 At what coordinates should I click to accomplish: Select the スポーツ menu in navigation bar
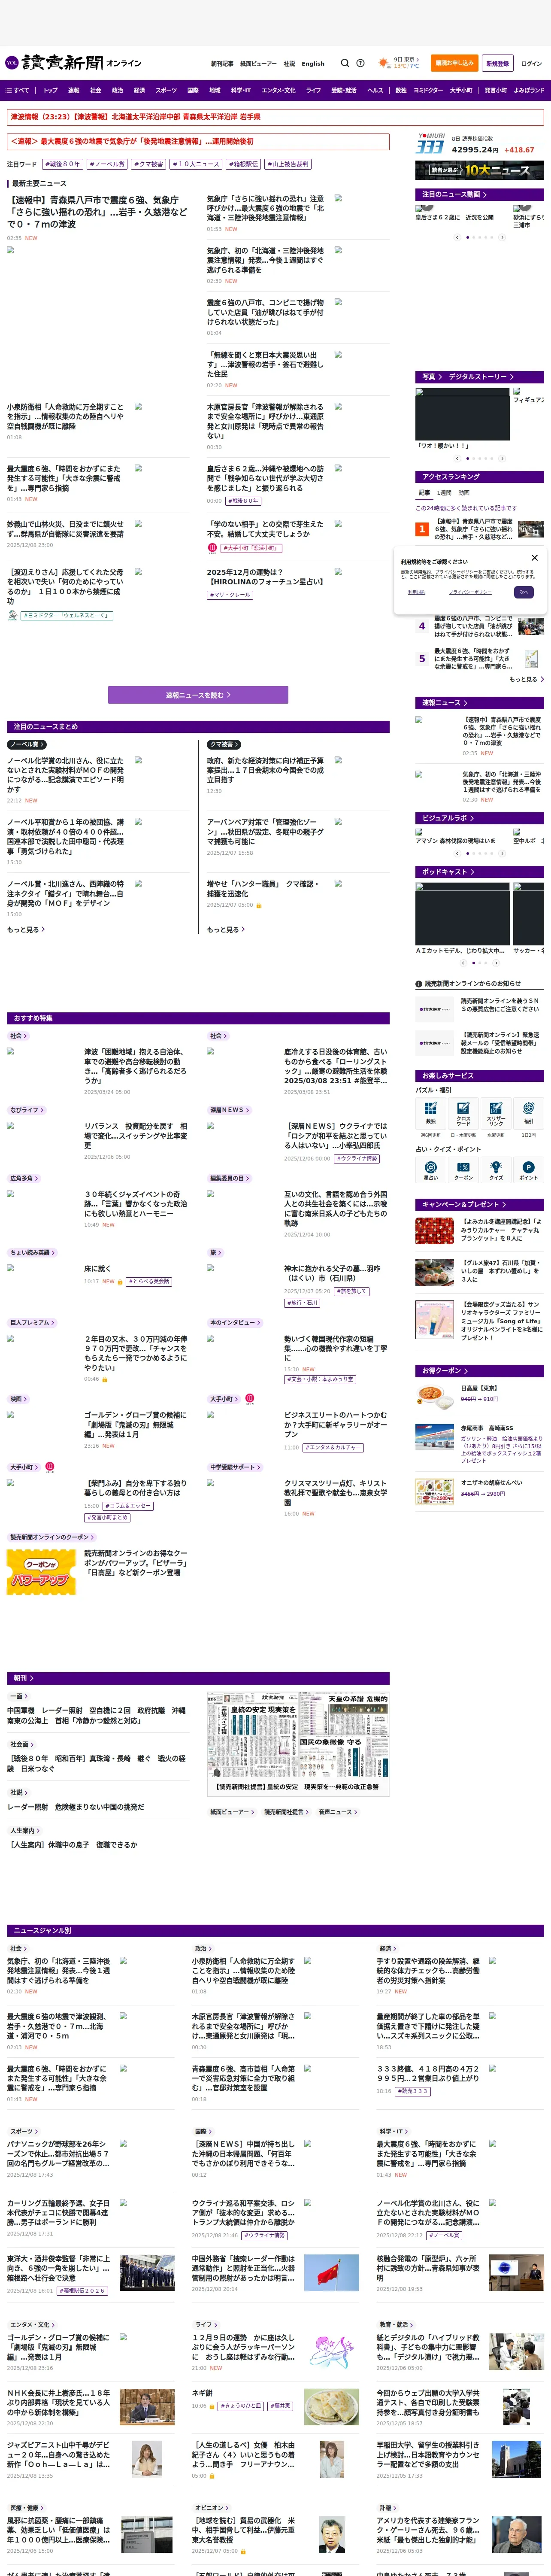pyautogui.click(x=166, y=90)
